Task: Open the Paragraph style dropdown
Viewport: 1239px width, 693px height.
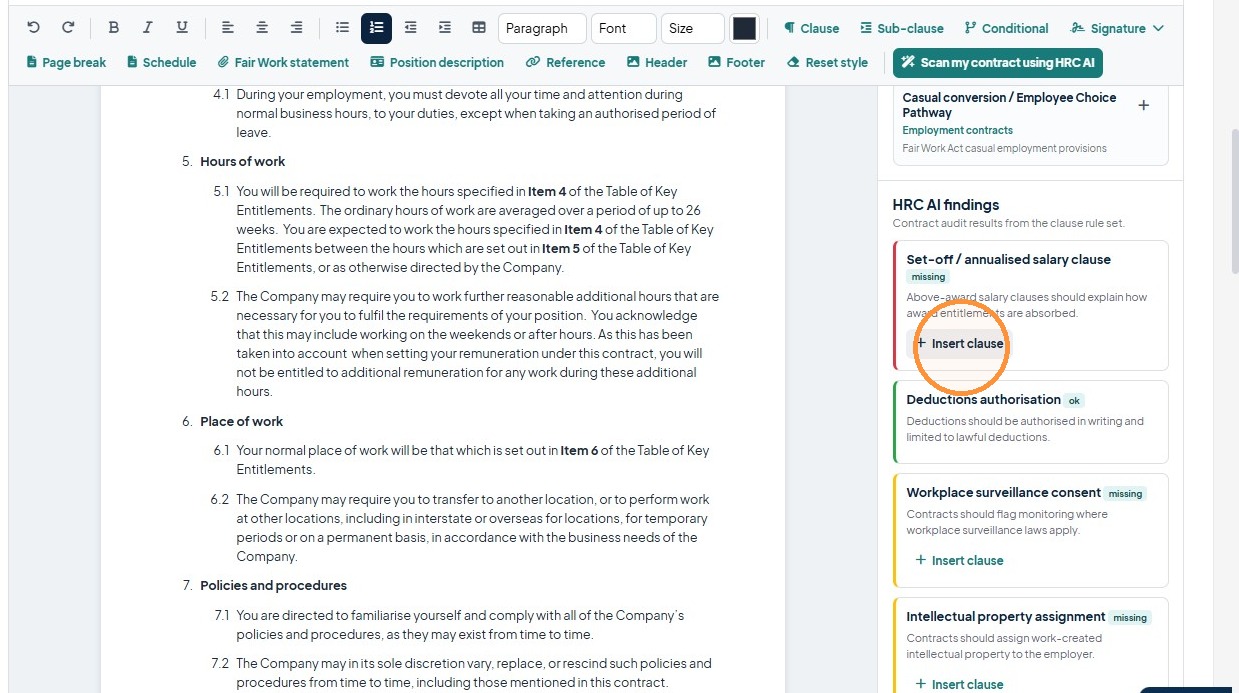Action: point(542,28)
